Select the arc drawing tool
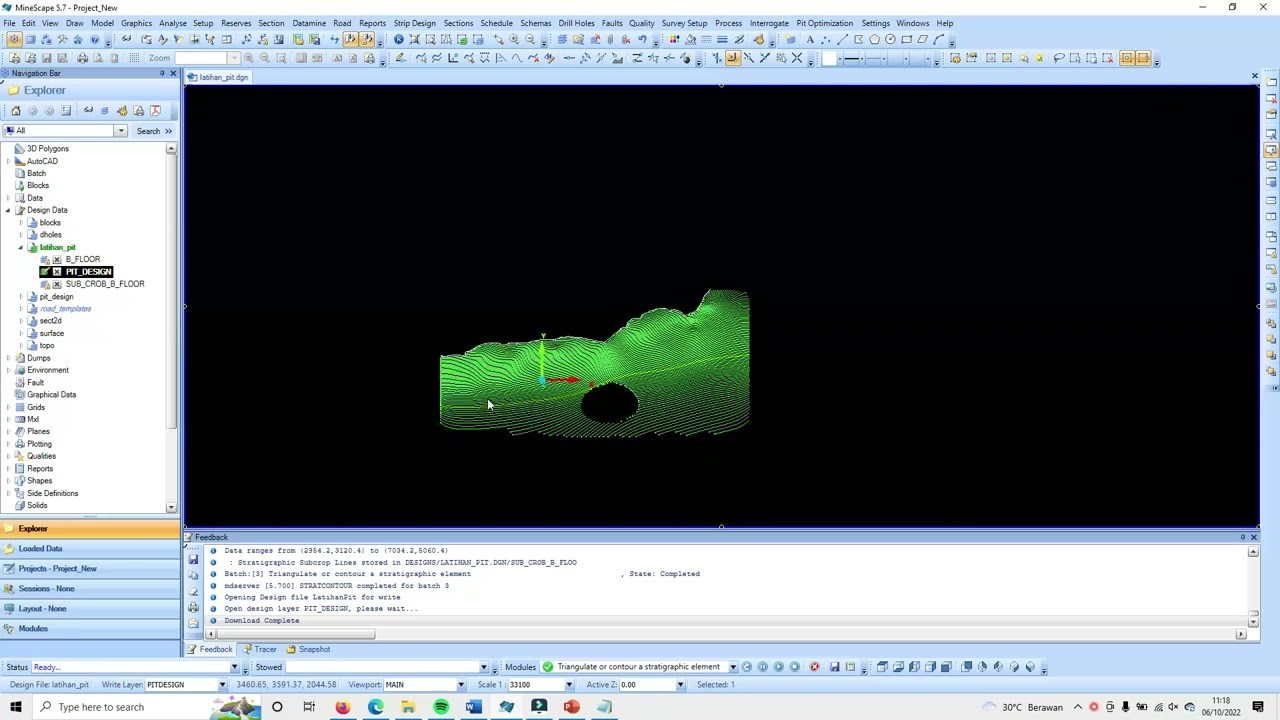This screenshot has height=720, width=1280. pos(938,40)
